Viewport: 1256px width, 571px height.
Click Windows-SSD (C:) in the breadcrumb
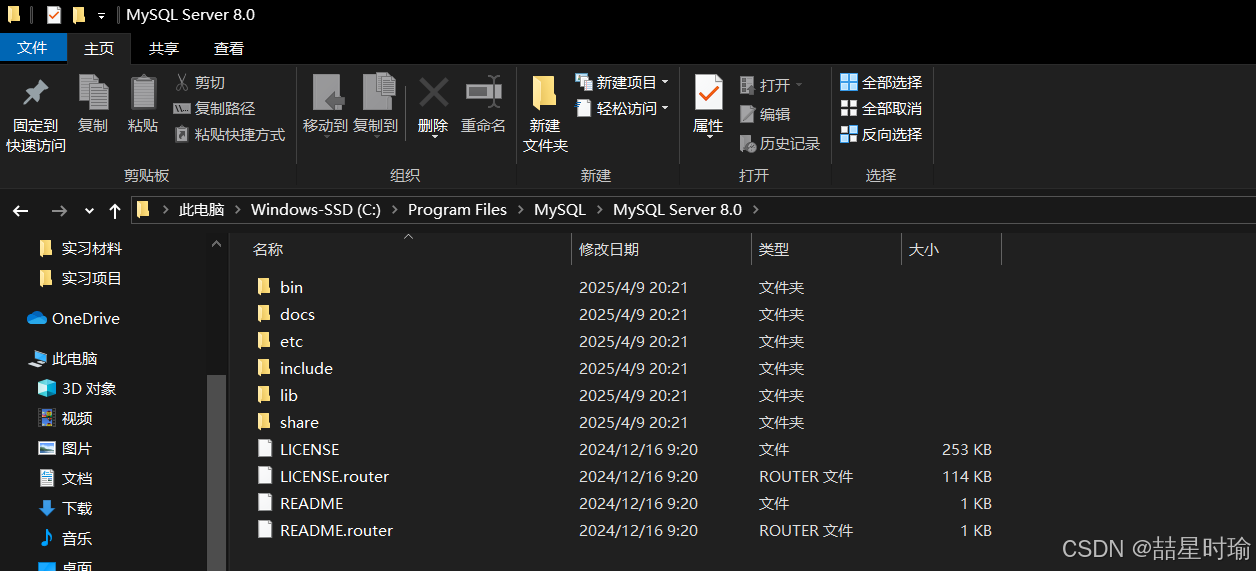(316, 210)
